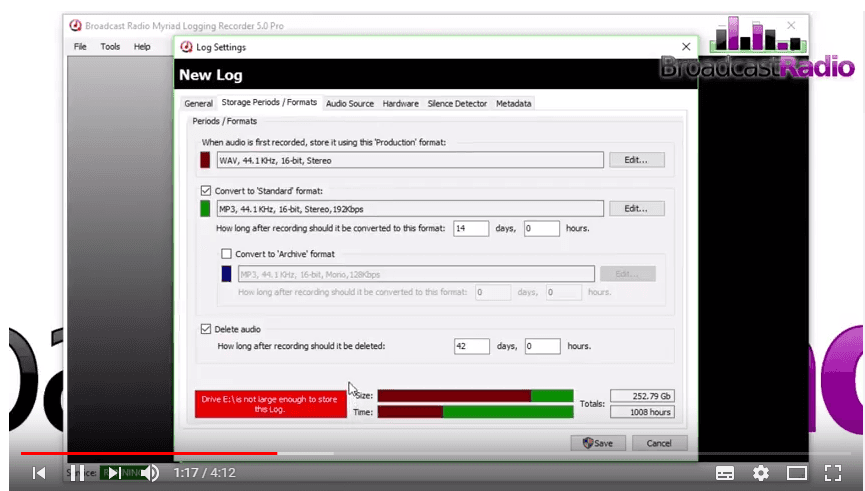865x491 pixels.
Task: Skip to the previous video
Action: (x=39, y=473)
